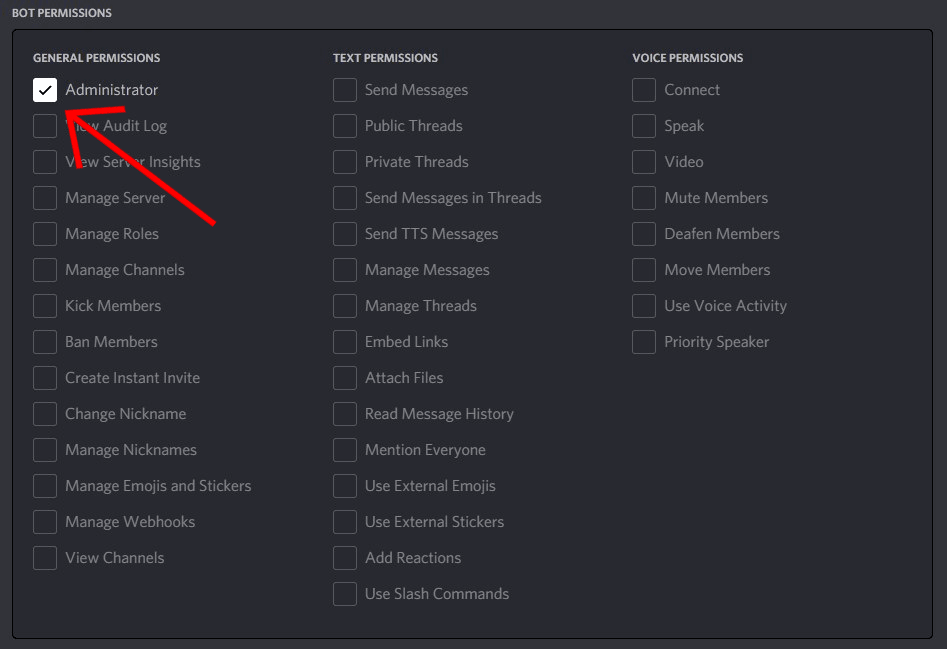Check Manage Emojis and Stickers
947x649 pixels.
point(45,485)
